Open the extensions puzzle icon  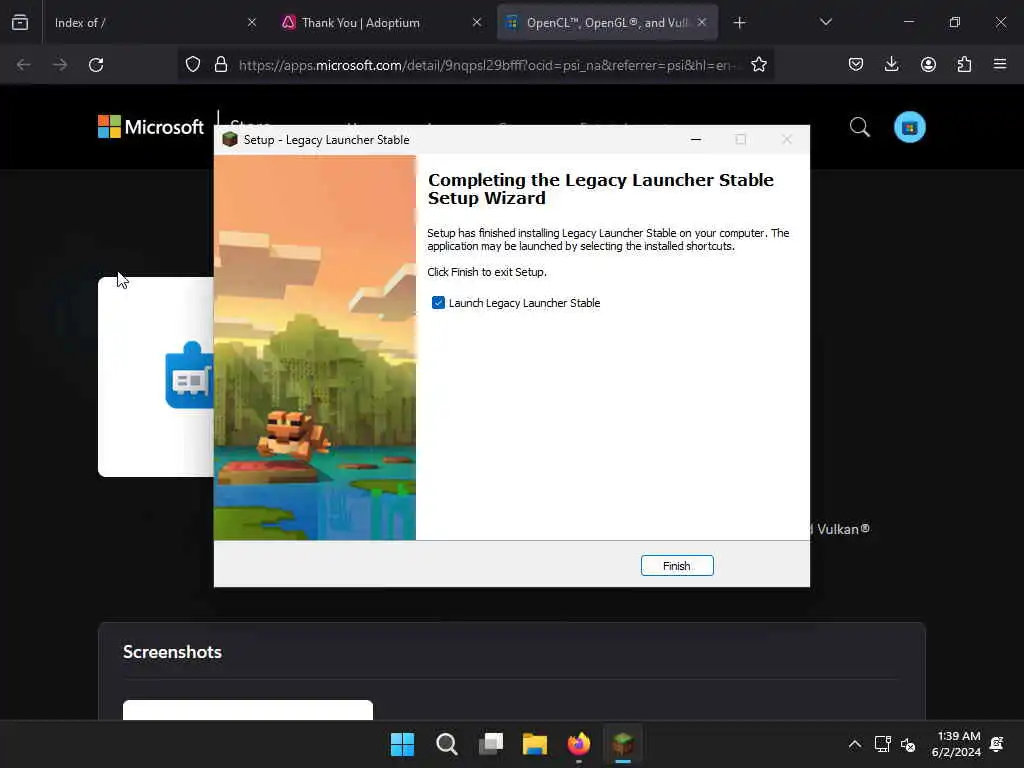click(964, 65)
